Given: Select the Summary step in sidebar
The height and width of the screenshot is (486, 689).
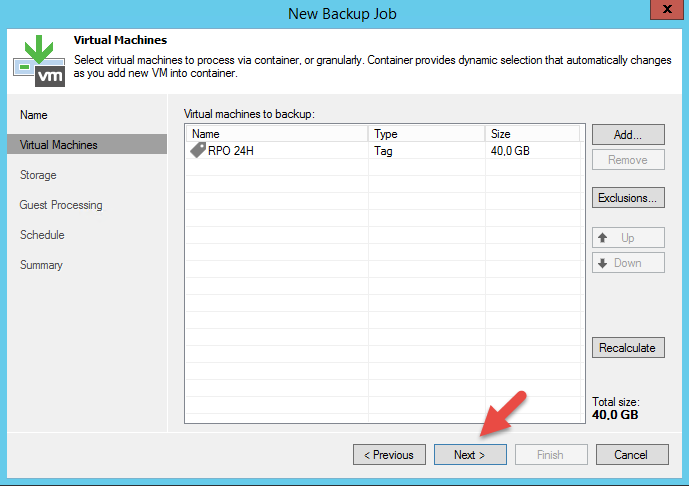Looking at the screenshot, I should click(41, 265).
